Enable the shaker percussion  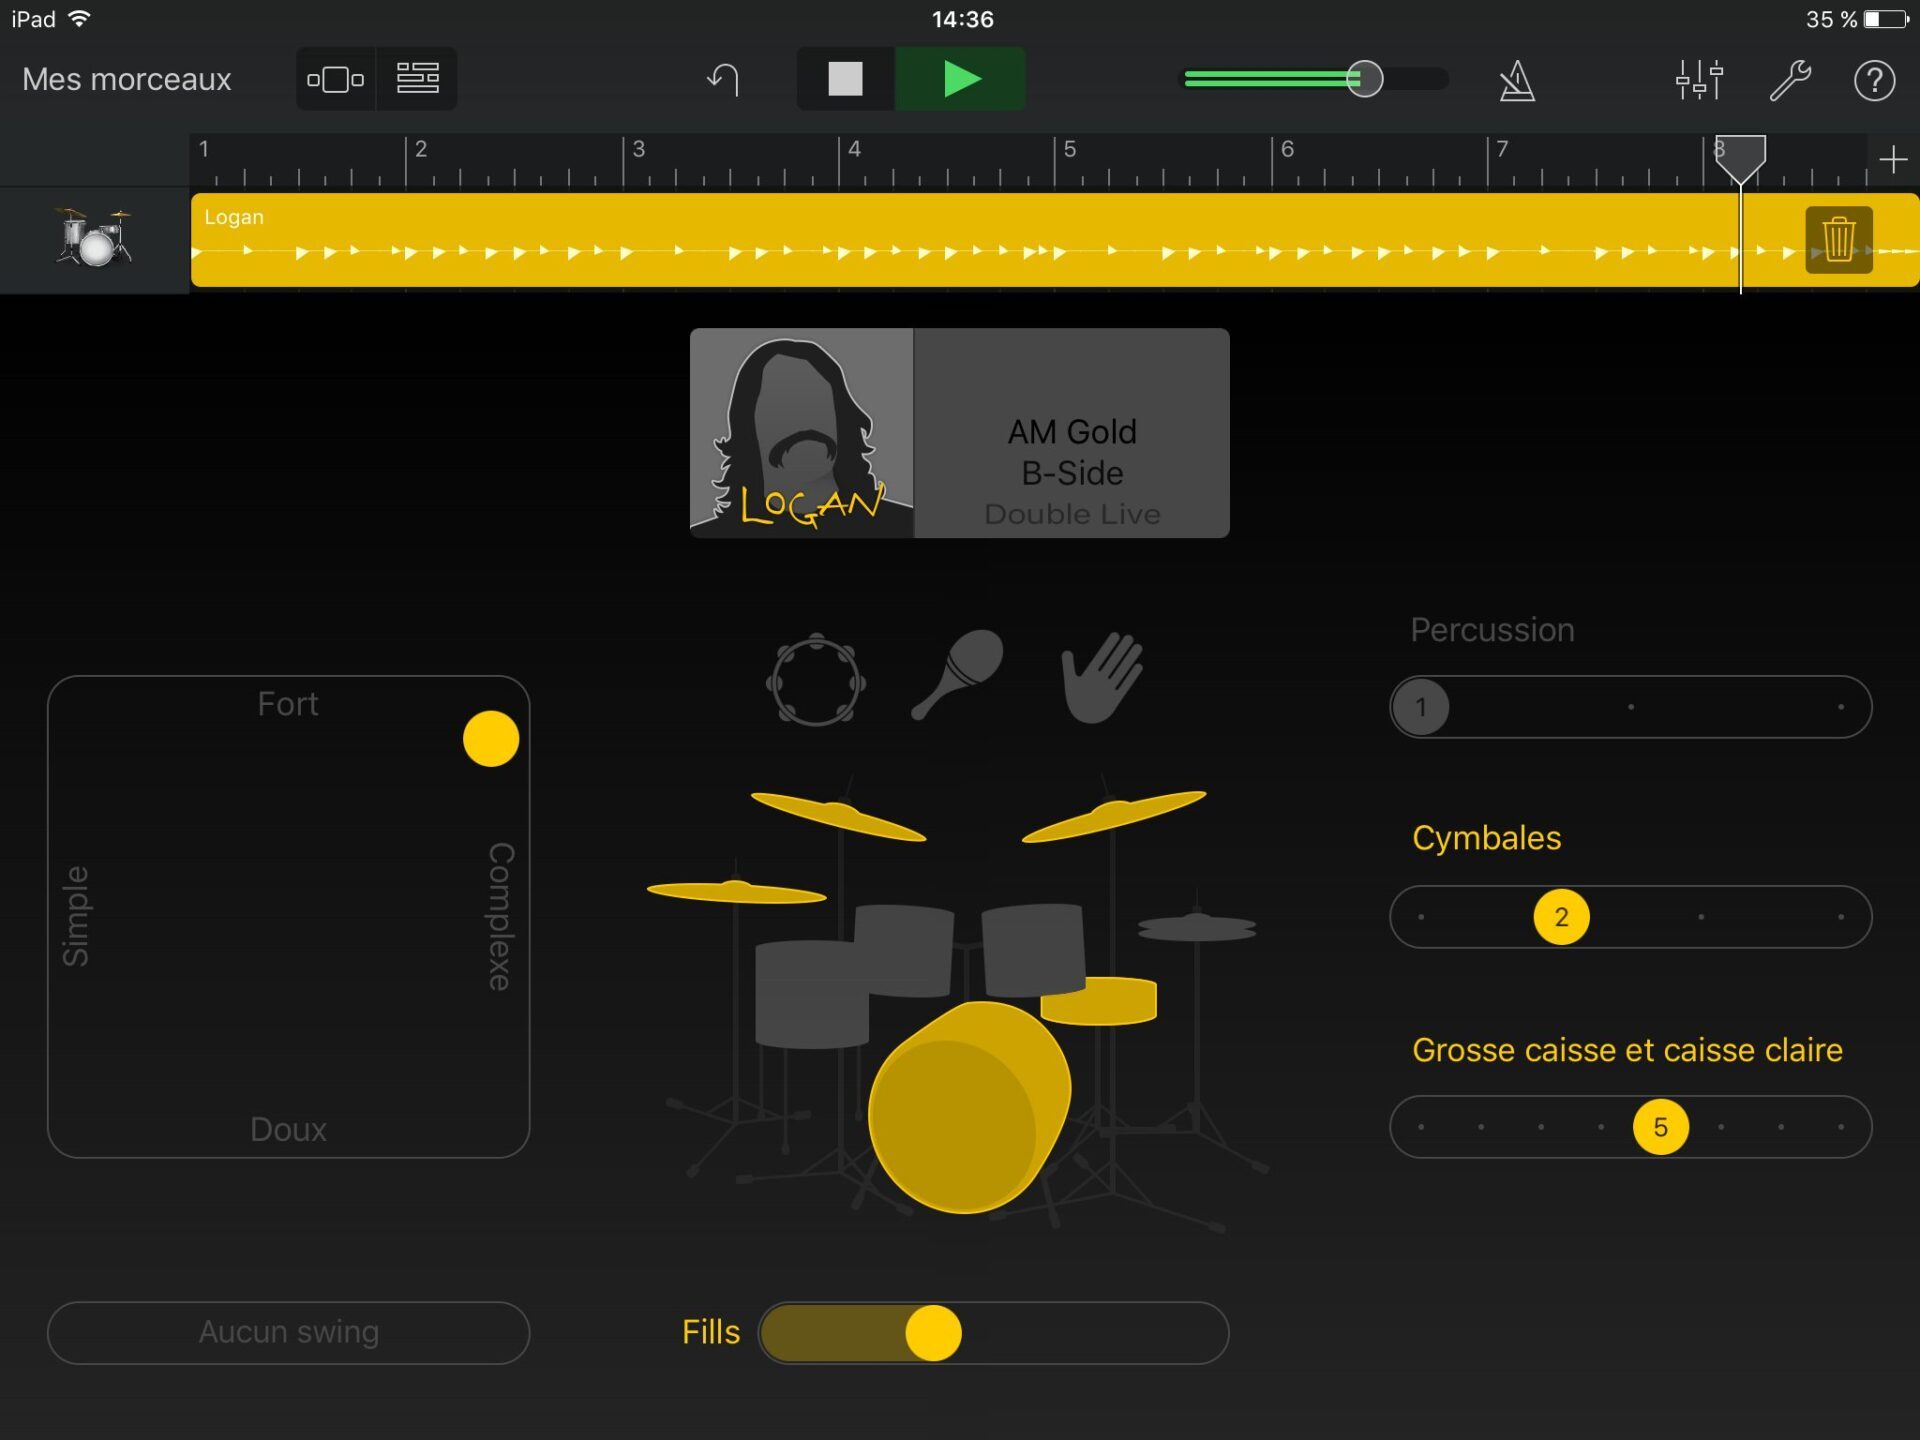pos(957,674)
